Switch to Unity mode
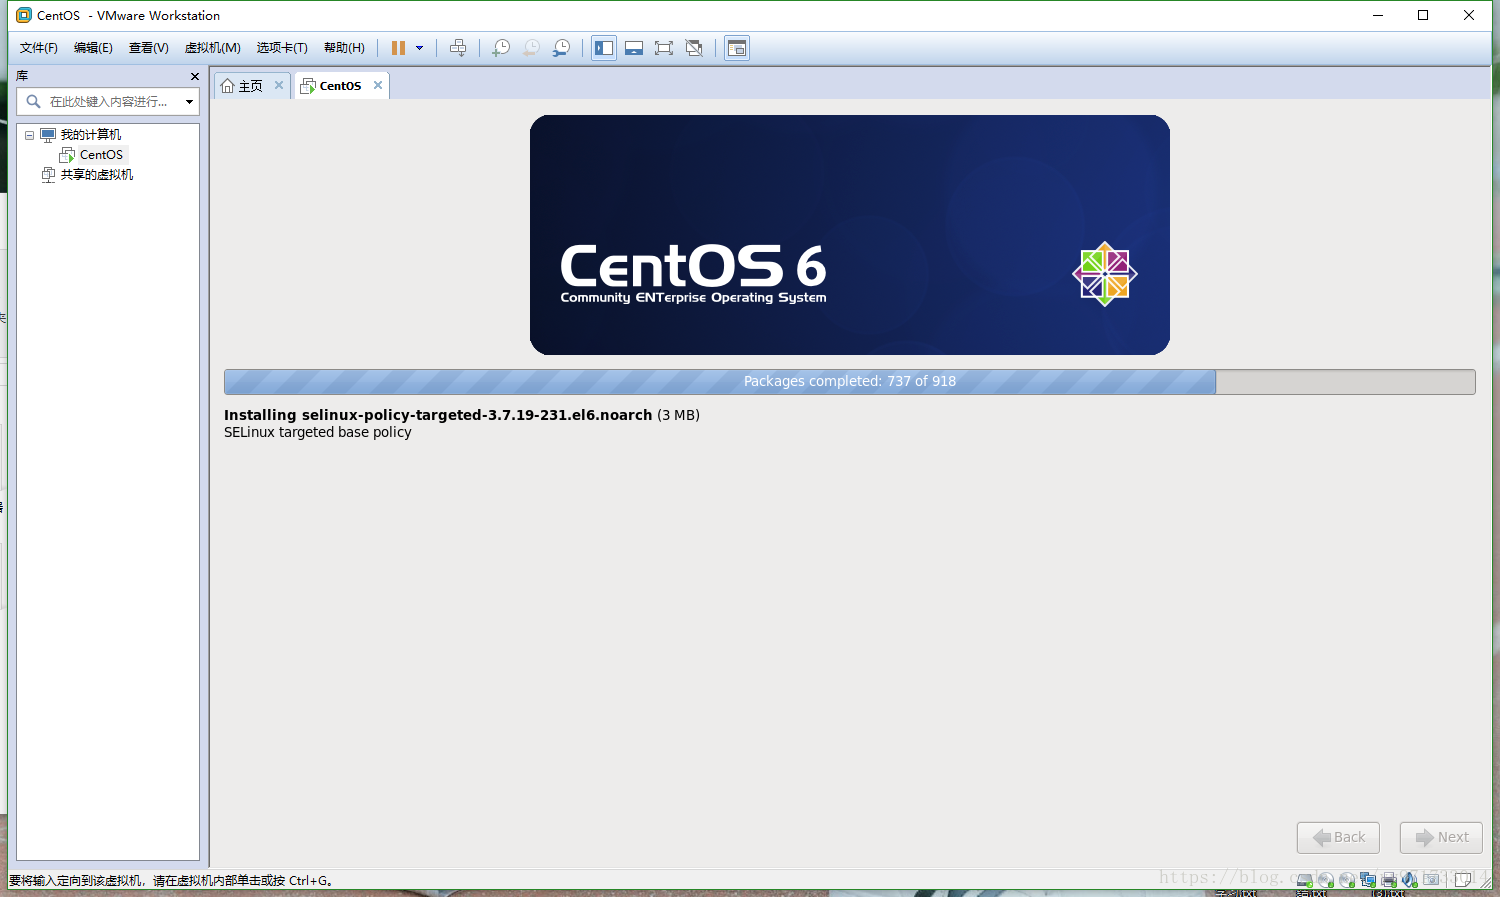Image resolution: width=1500 pixels, height=897 pixels. click(x=694, y=48)
